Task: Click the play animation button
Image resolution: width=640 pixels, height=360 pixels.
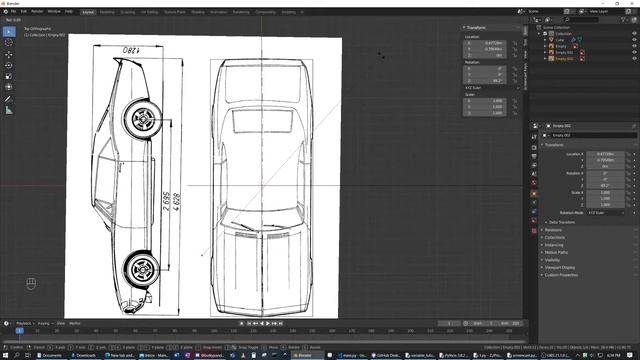Action: [268, 323]
